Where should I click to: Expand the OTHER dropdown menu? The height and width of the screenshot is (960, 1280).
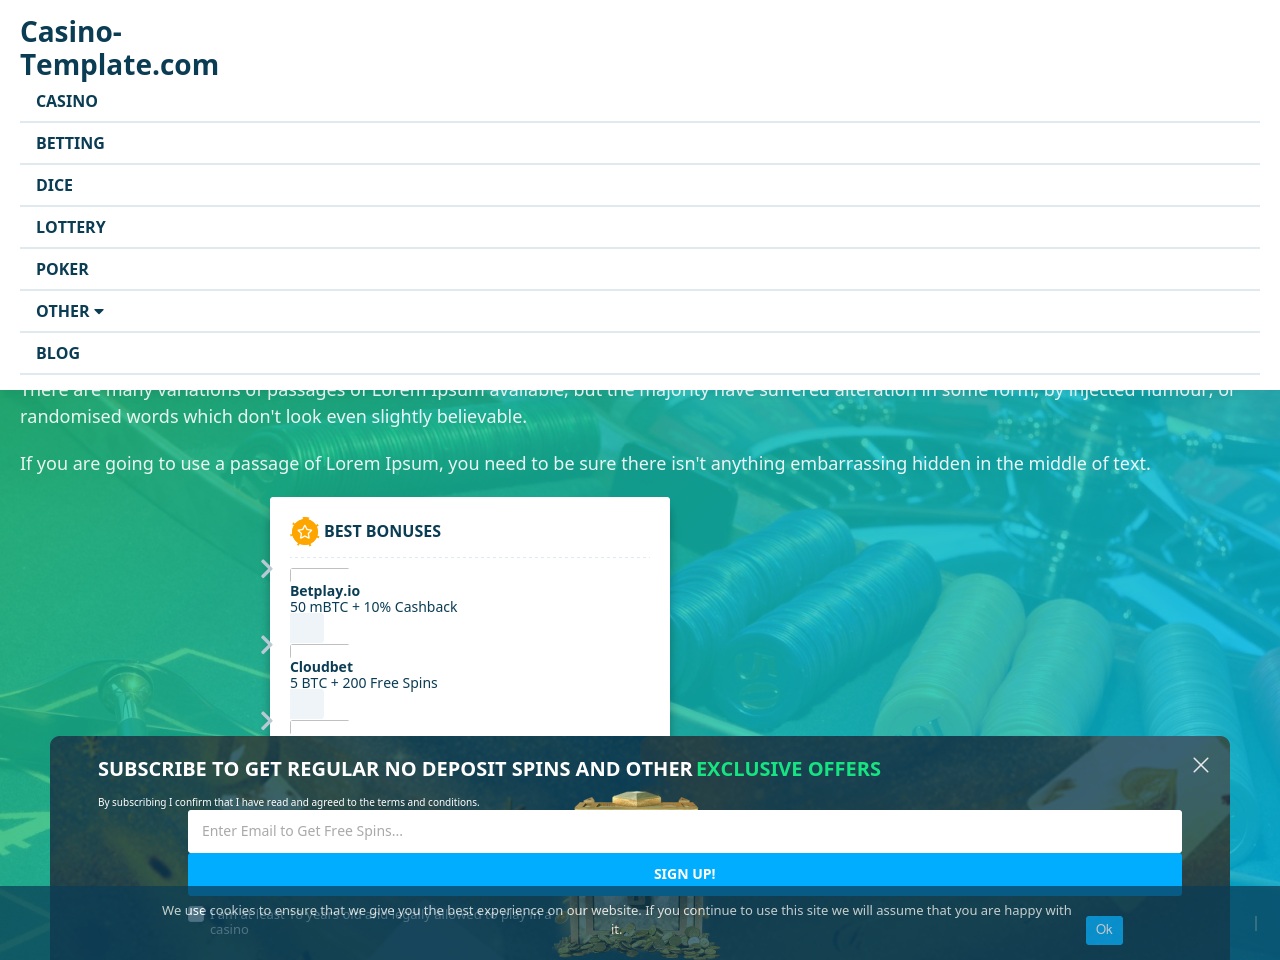(70, 311)
